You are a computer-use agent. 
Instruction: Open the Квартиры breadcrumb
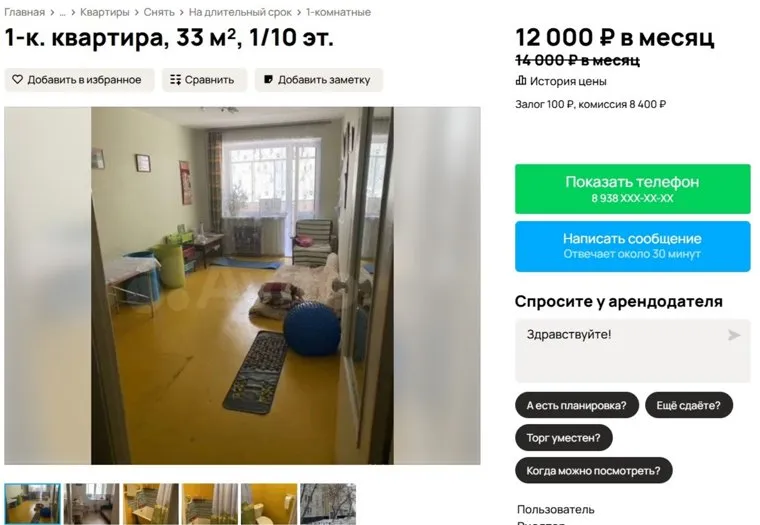tap(105, 12)
